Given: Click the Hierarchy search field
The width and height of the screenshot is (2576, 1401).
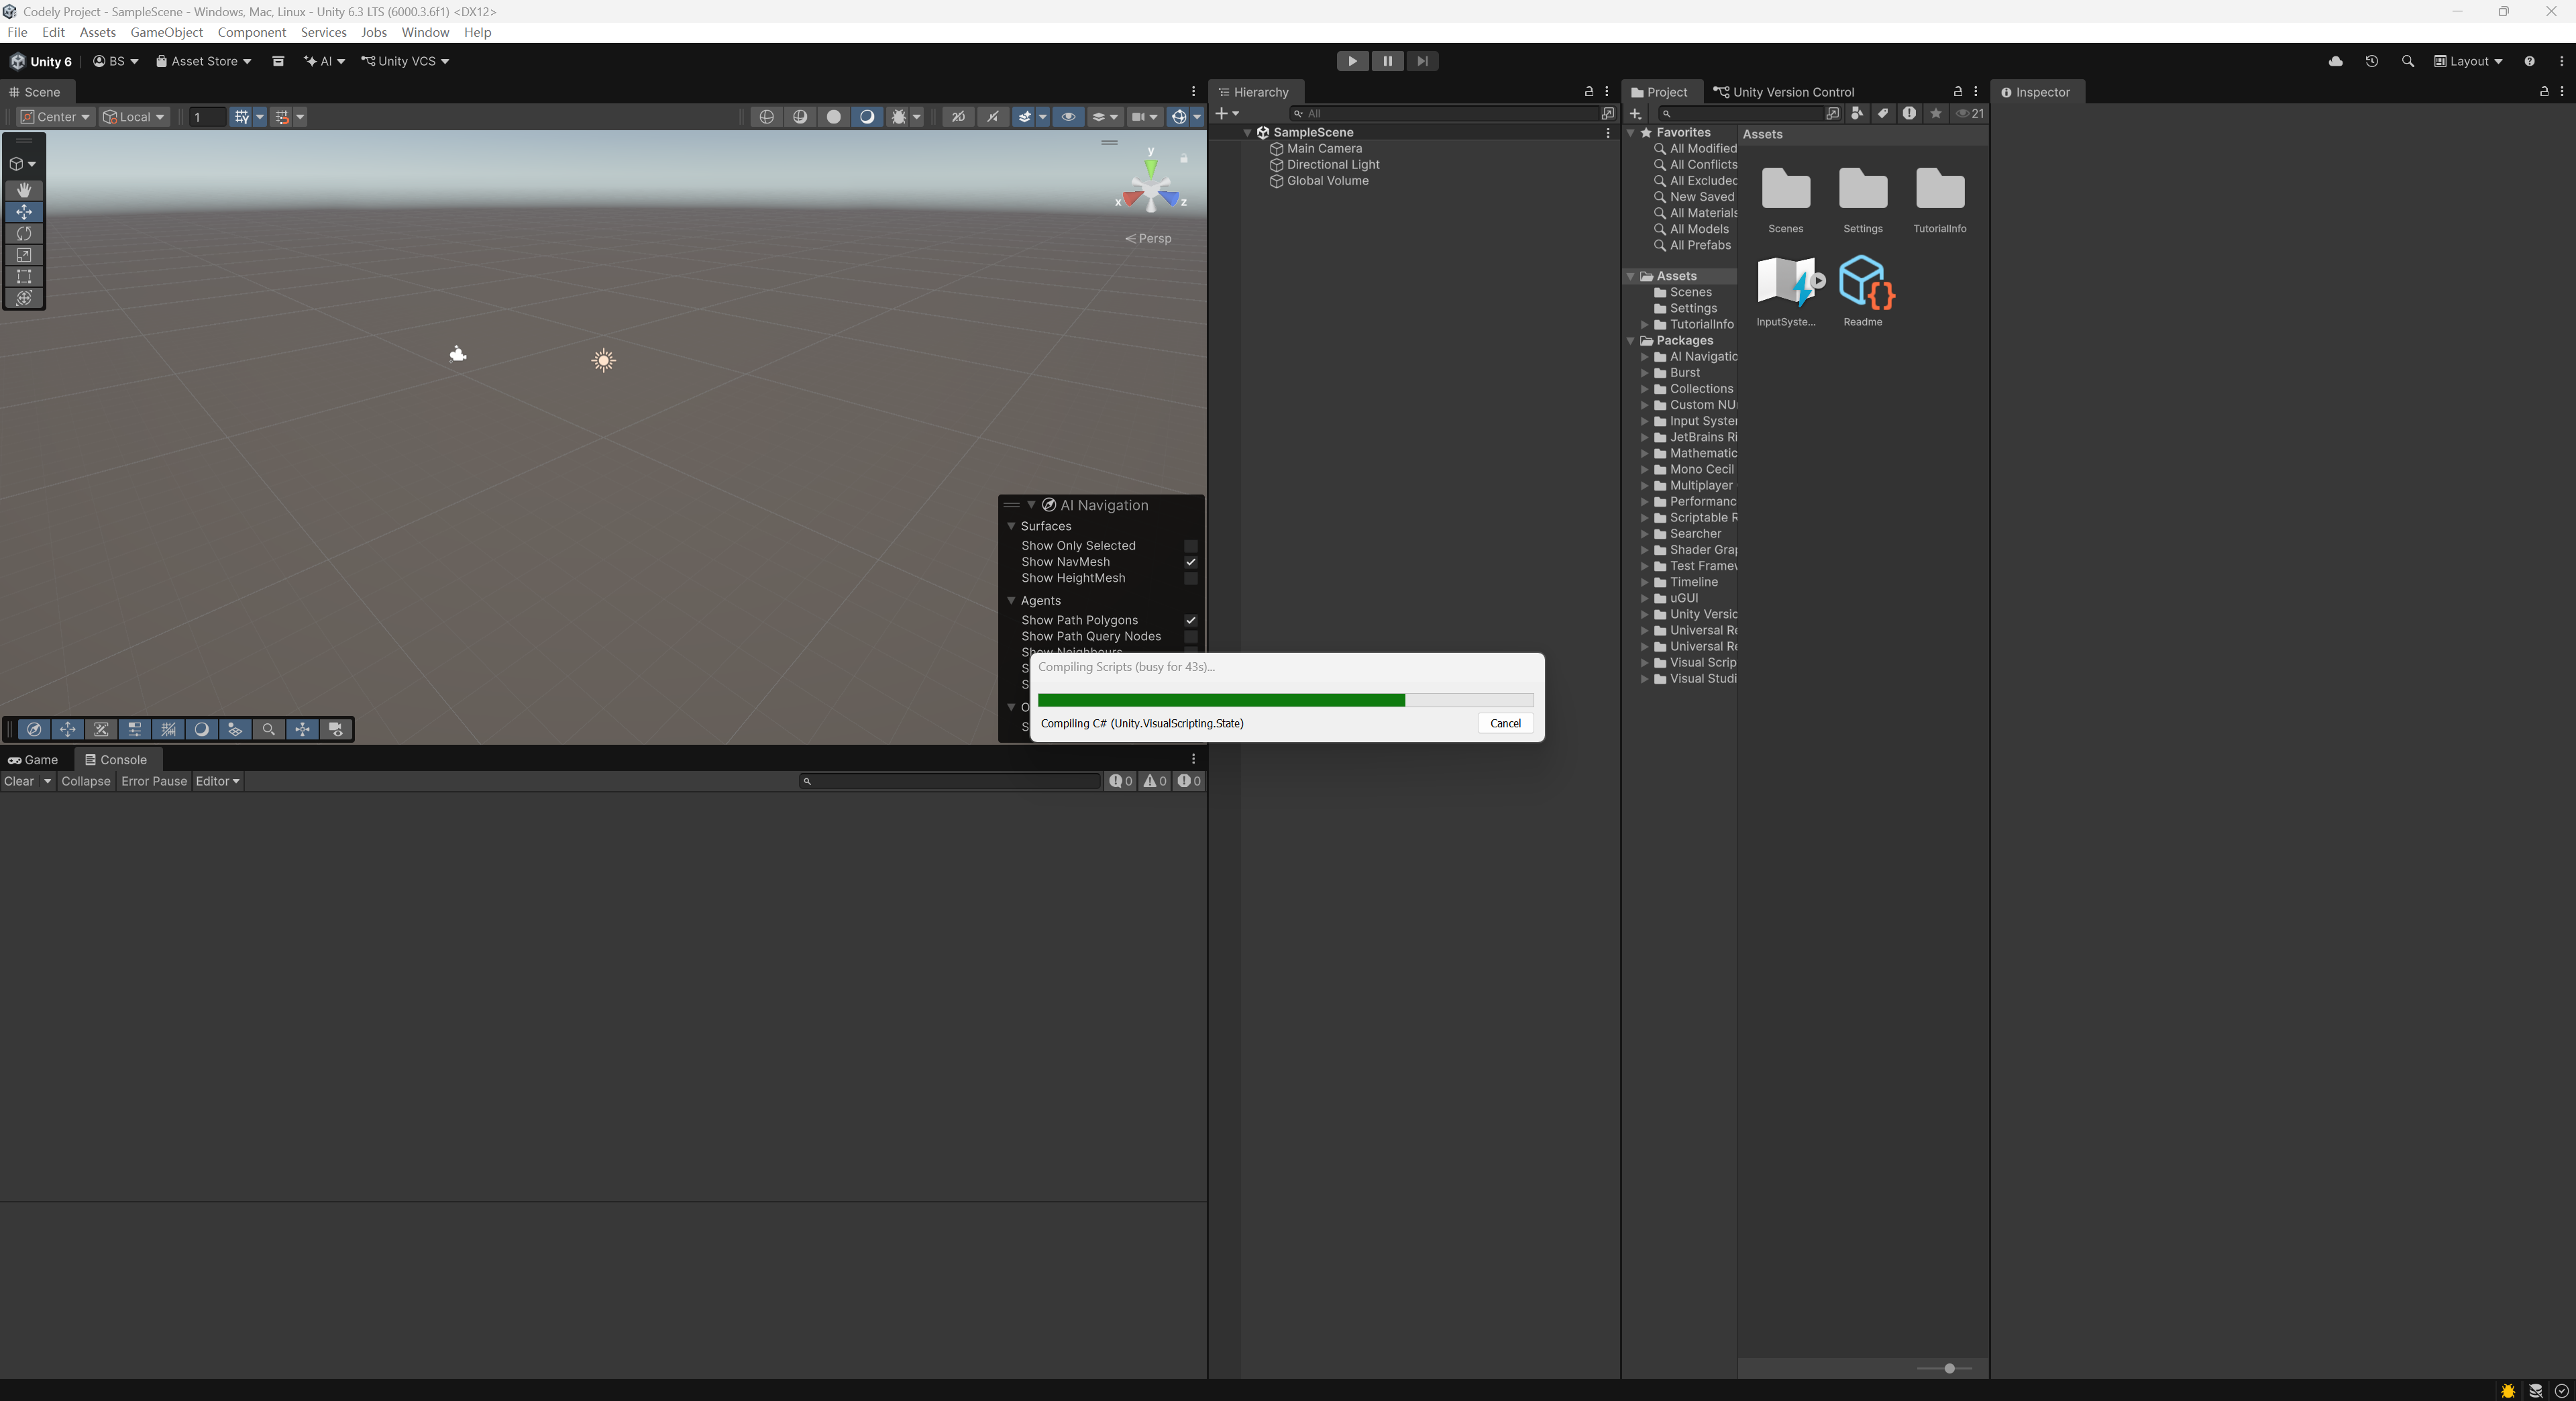Looking at the screenshot, I should [1445, 113].
